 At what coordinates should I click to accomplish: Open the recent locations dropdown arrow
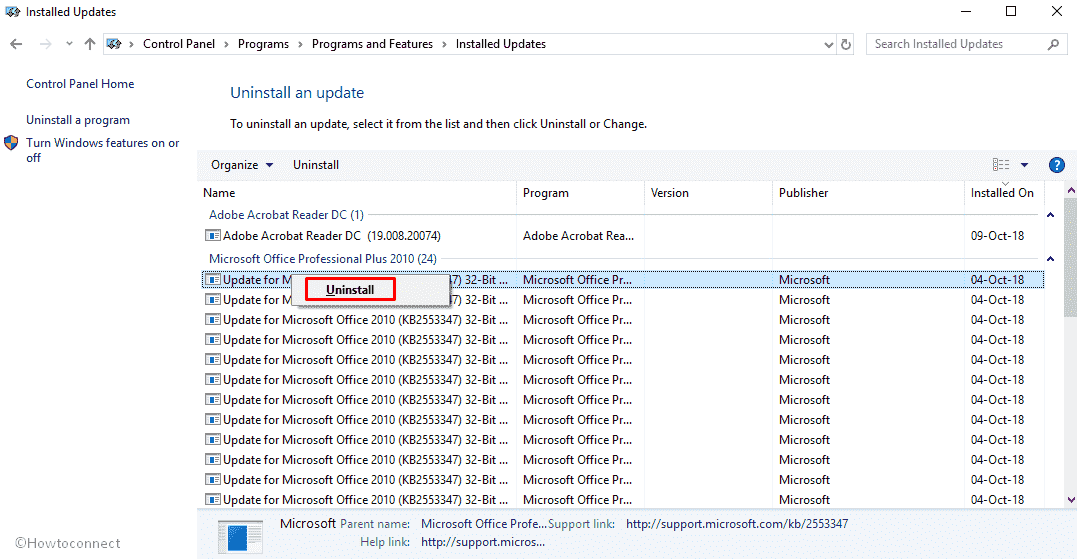(69, 44)
